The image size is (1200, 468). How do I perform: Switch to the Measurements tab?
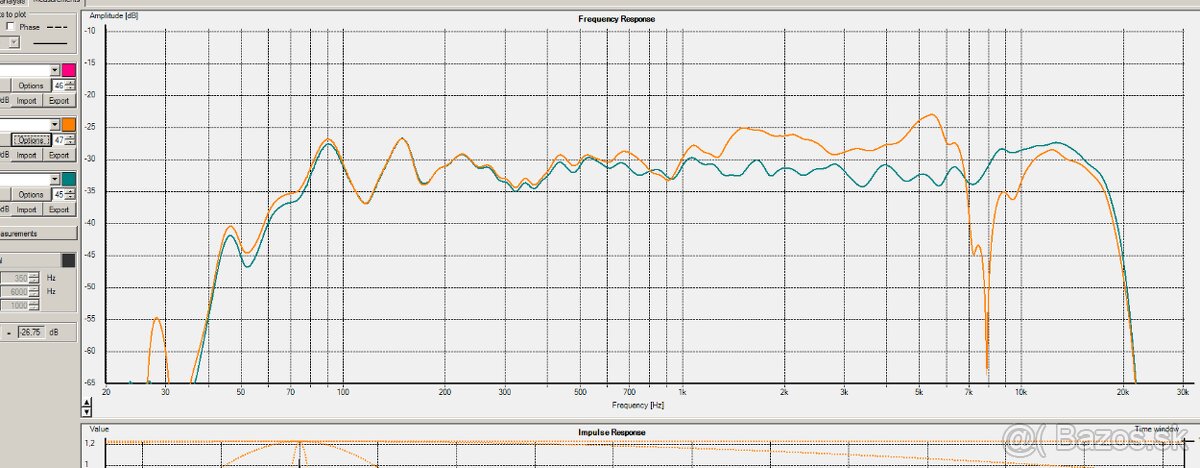55,3
